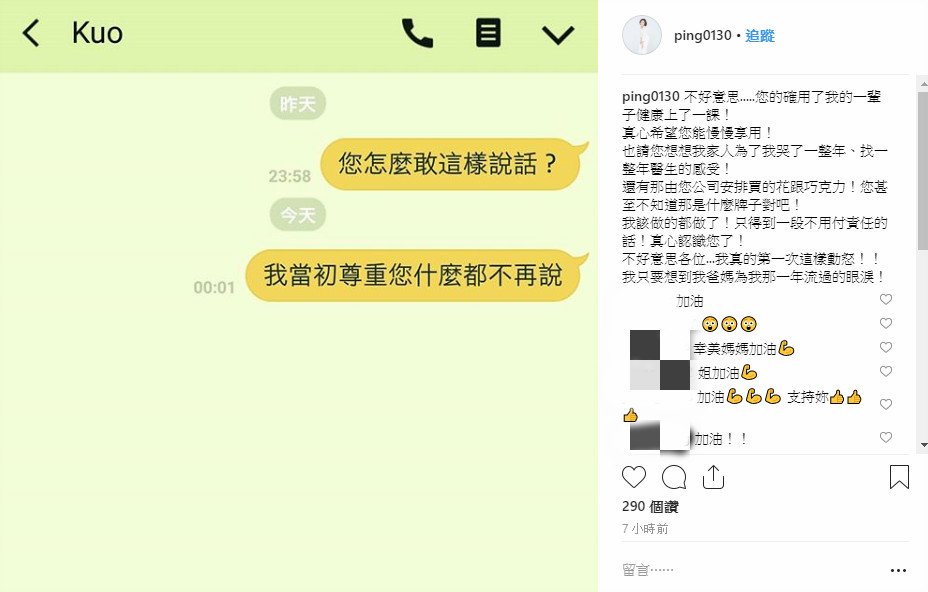928x592 pixels.
Task: Like the 幸美媽媽加油 comment
Action: point(886,347)
